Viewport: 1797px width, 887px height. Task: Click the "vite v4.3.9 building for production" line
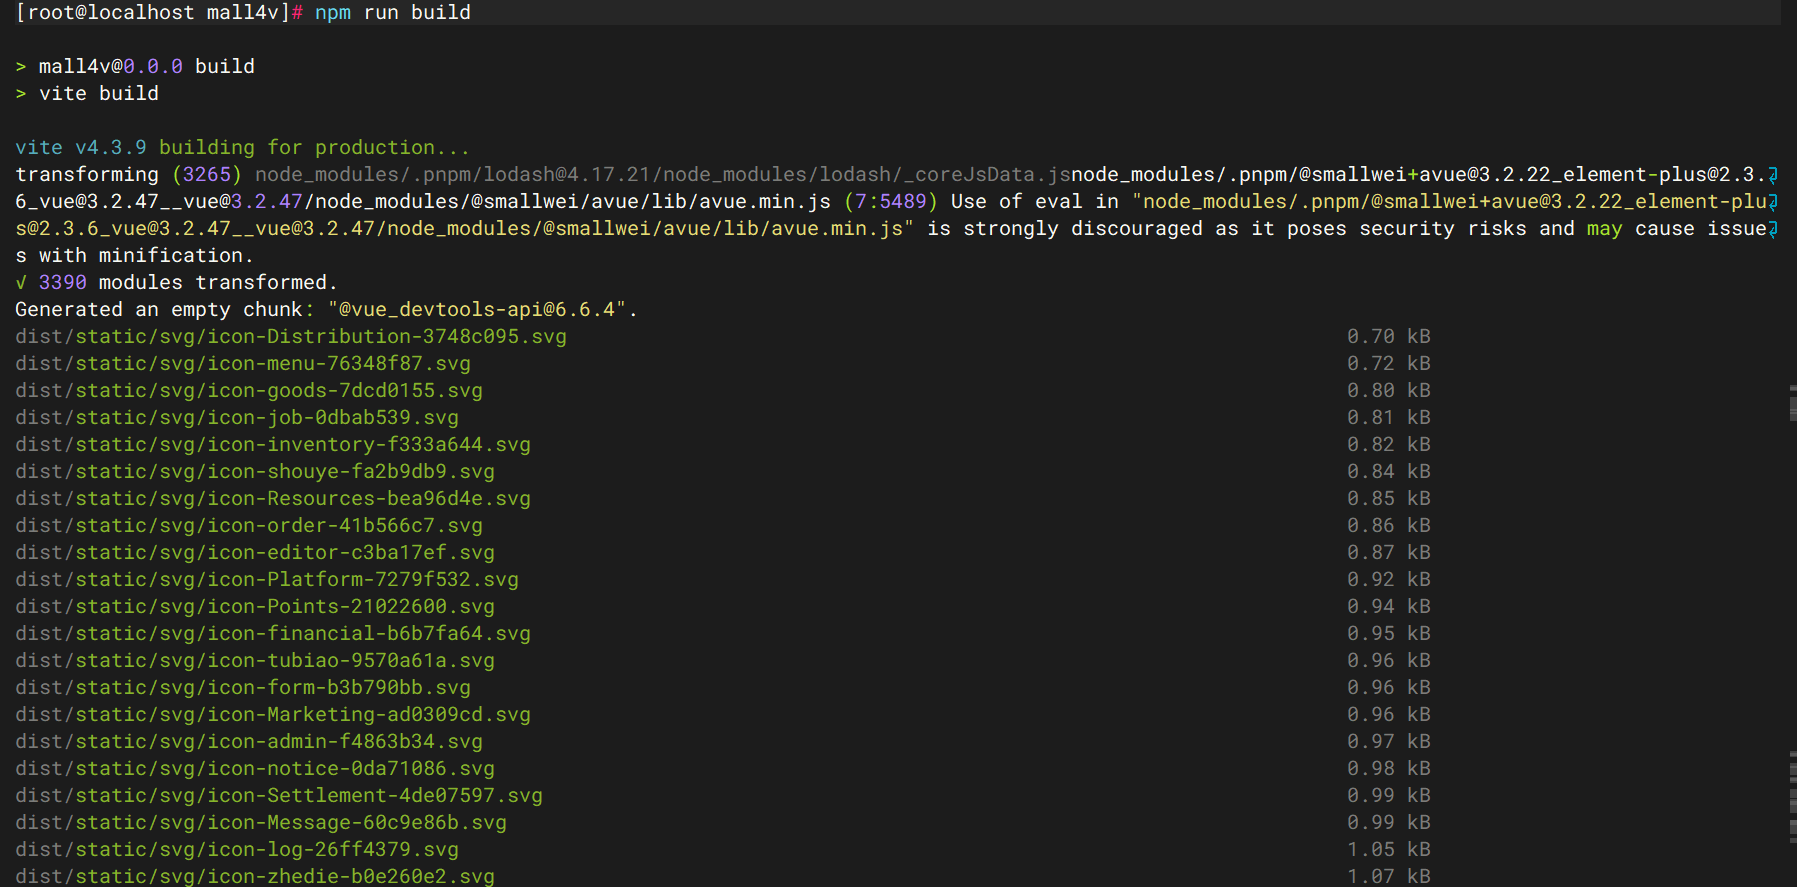[x=242, y=148]
